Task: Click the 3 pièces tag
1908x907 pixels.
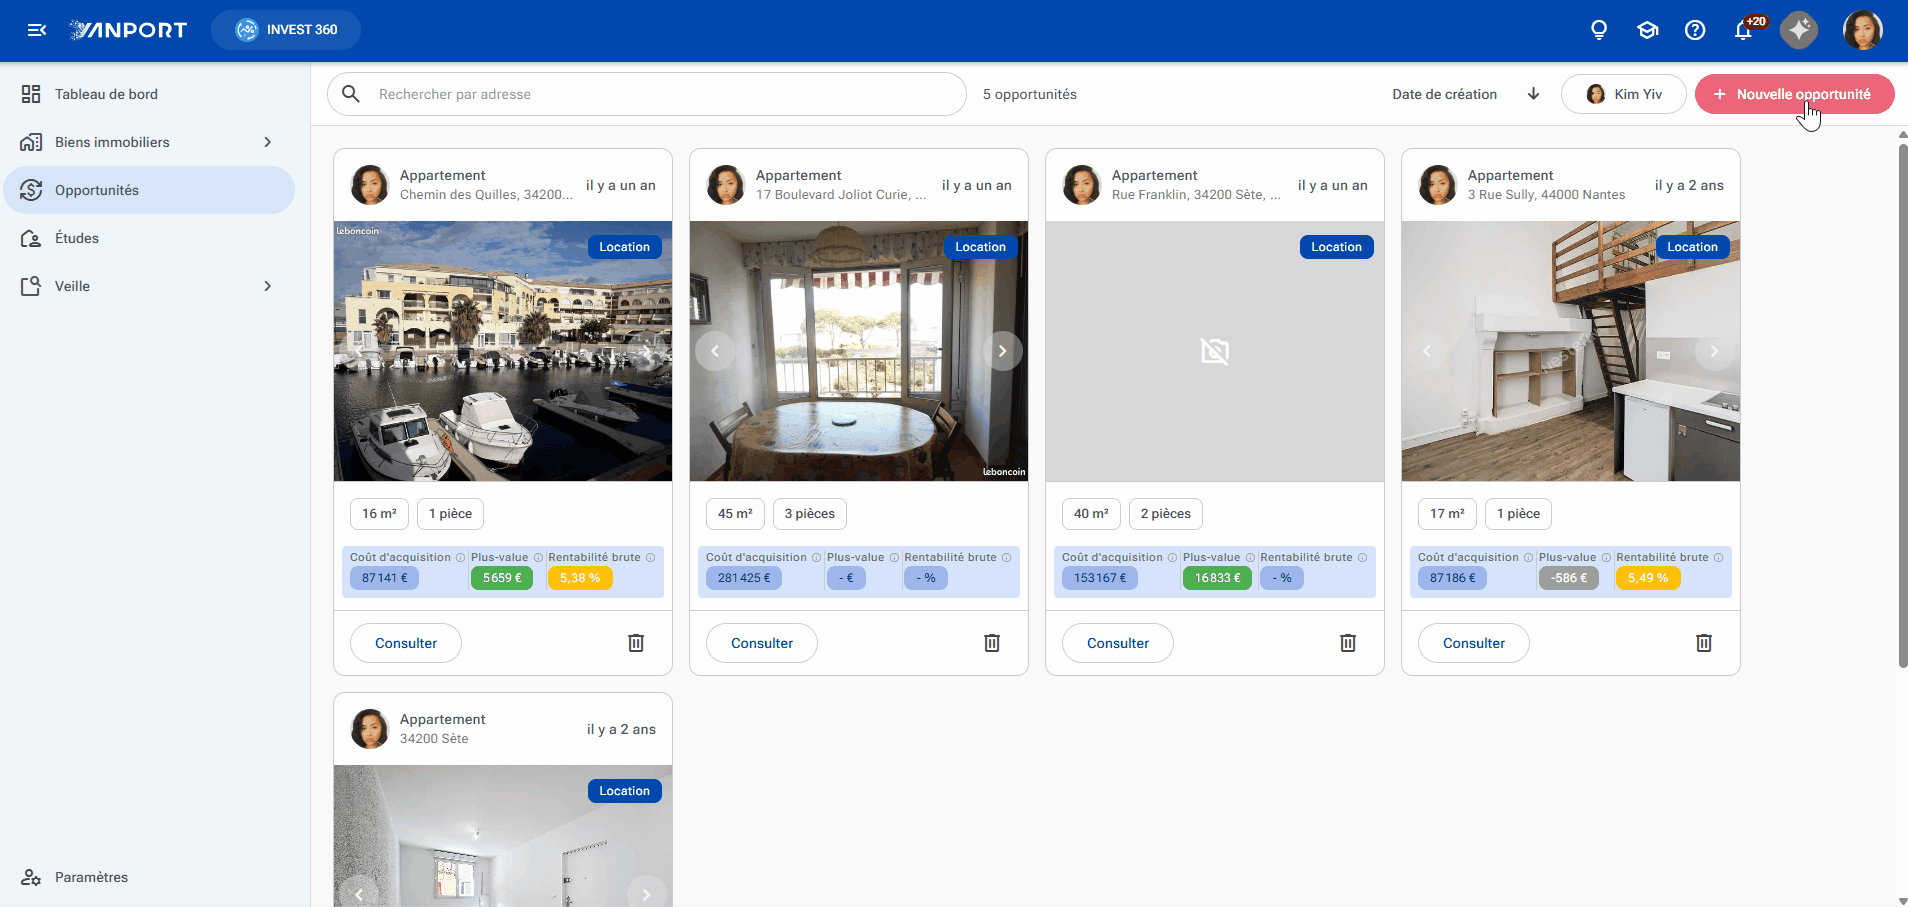Action: click(810, 514)
